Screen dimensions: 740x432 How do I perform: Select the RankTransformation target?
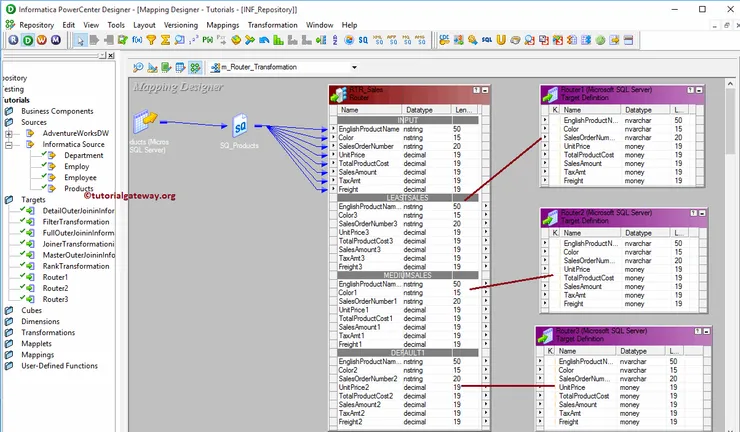click(x=76, y=266)
